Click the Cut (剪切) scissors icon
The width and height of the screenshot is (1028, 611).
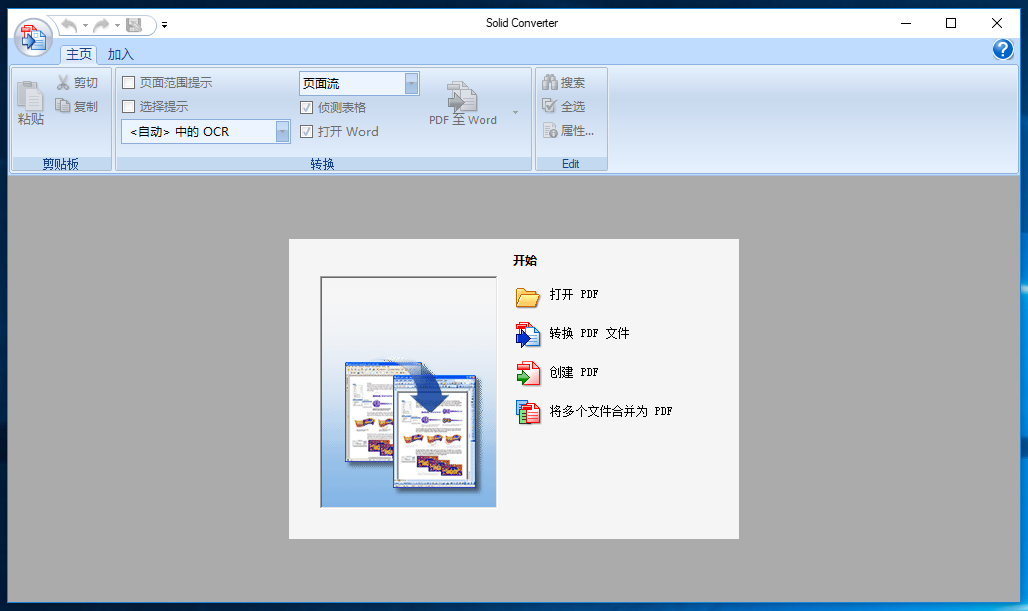point(63,83)
